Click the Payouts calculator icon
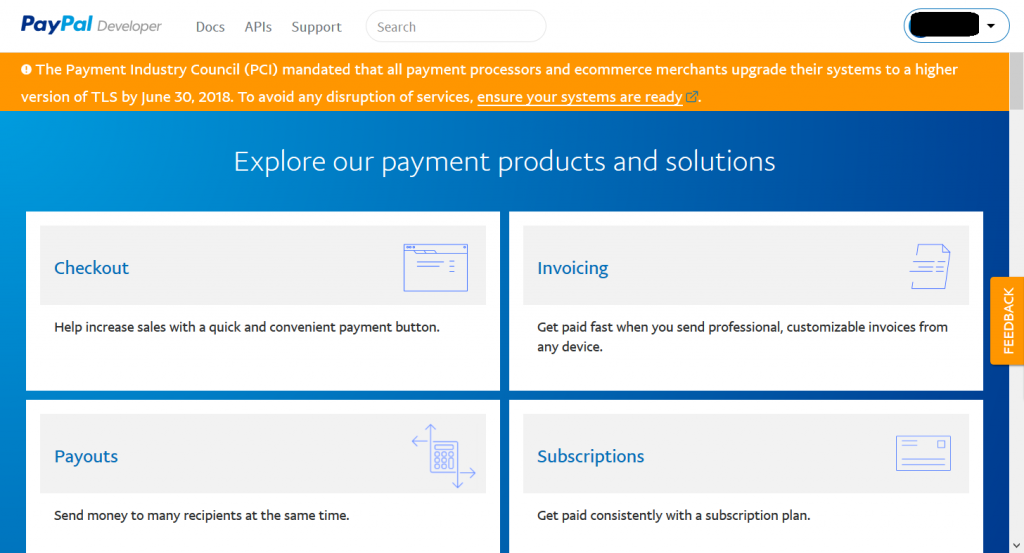Image resolution: width=1024 pixels, height=553 pixels. point(443,456)
